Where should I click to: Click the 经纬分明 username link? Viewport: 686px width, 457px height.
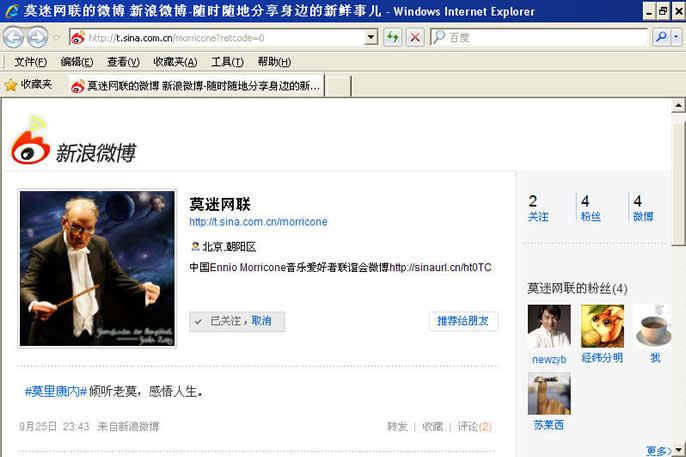[602, 358]
